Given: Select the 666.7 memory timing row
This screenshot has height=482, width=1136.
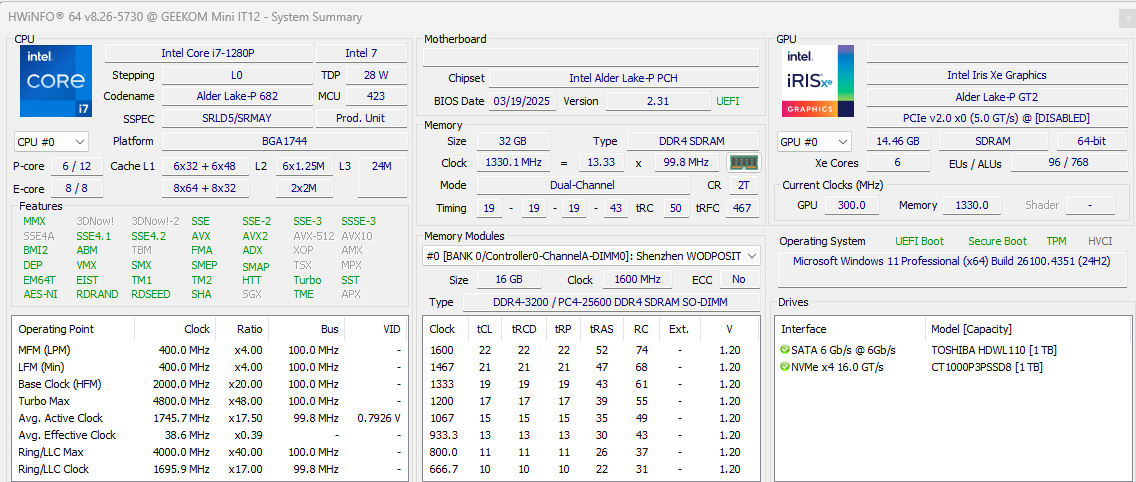Looking at the screenshot, I should pos(591,469).
